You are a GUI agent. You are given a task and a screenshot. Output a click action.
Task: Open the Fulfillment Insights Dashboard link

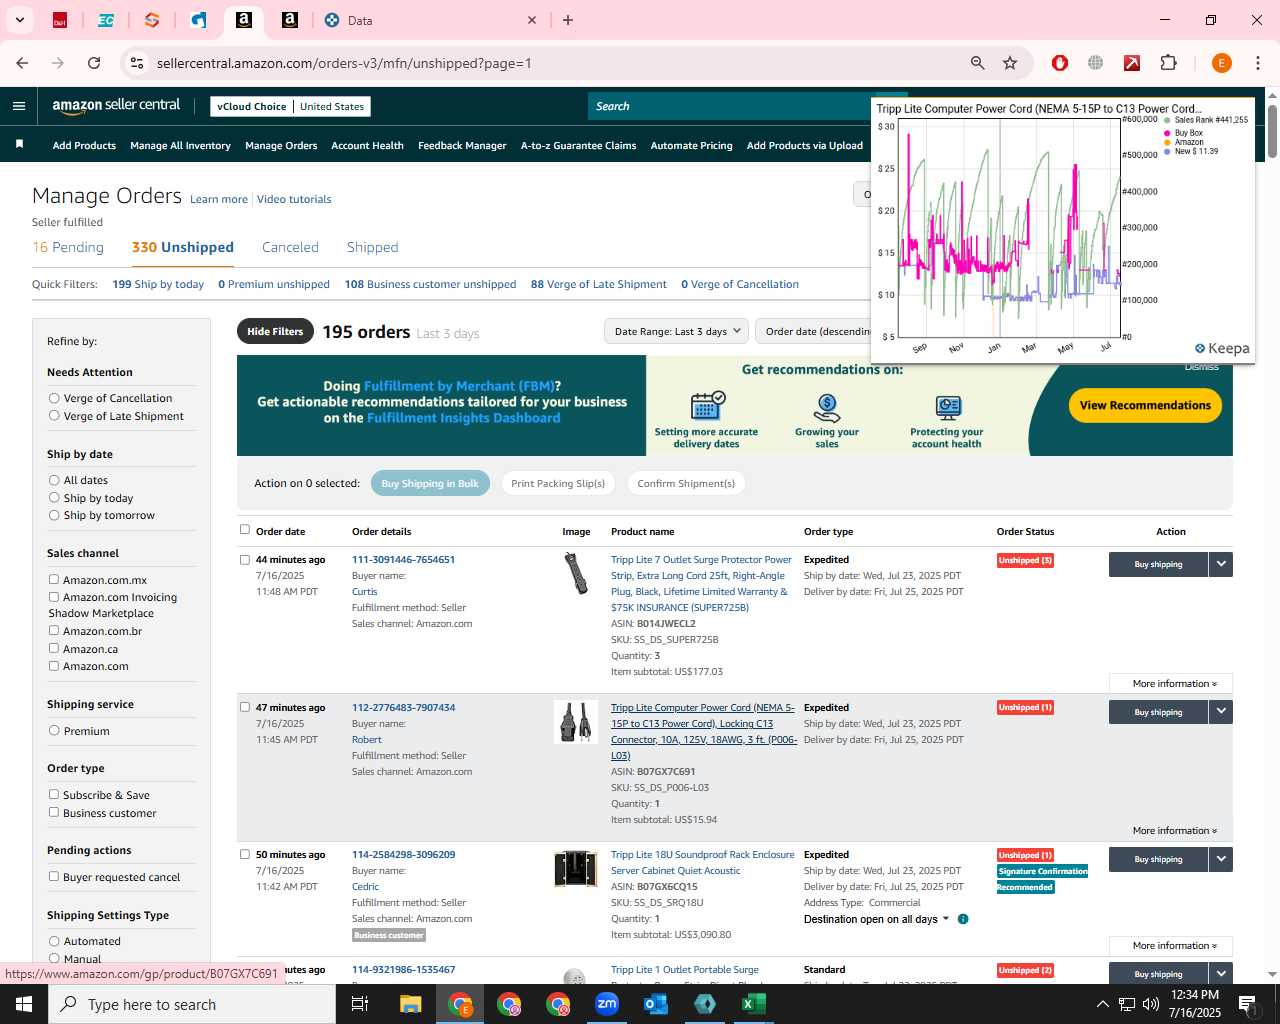(x=463, y=418)
